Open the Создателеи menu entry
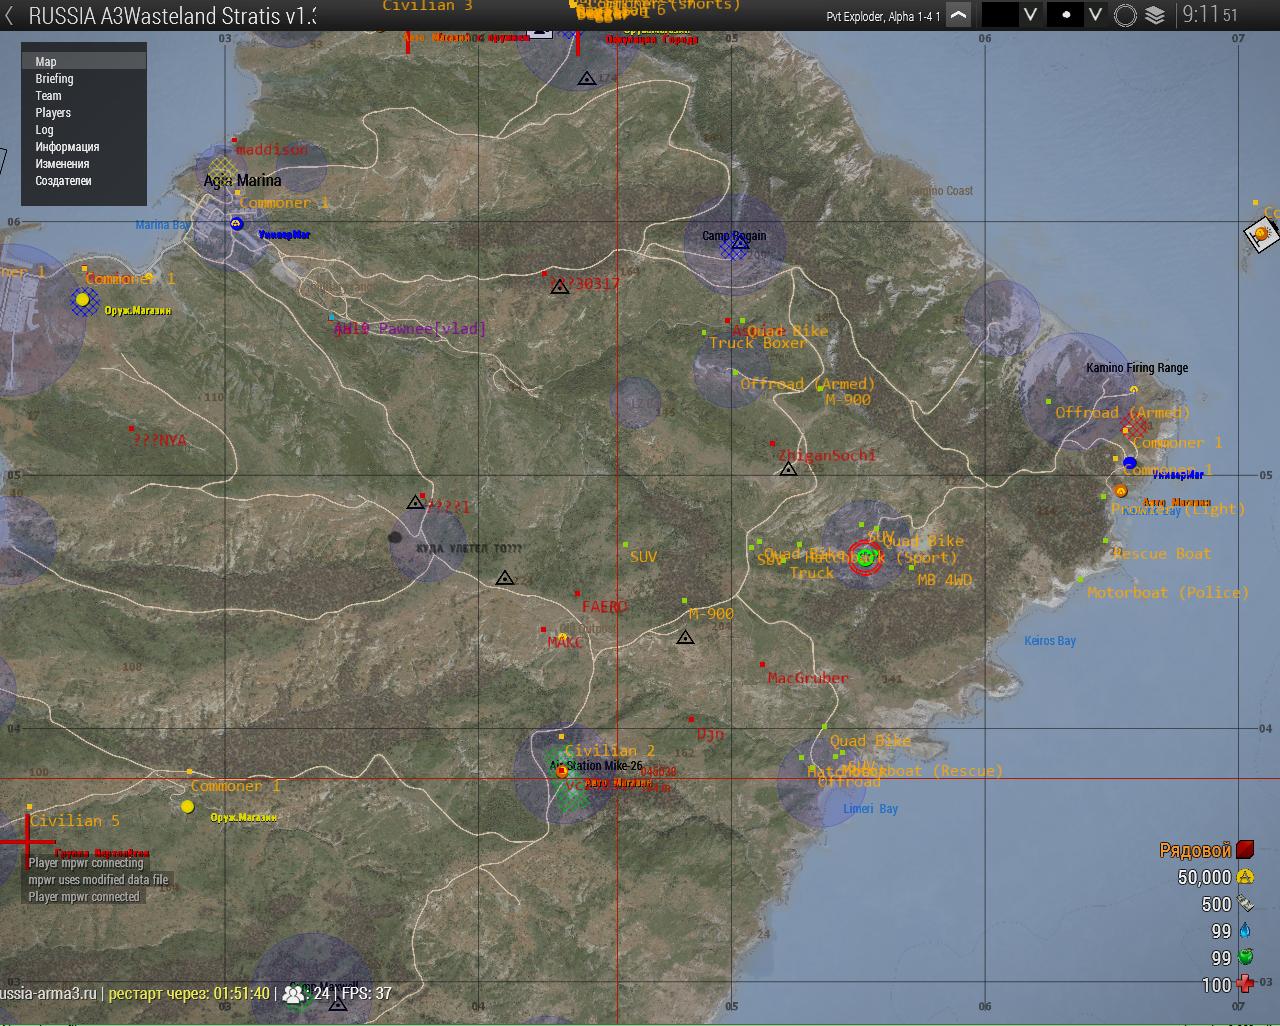1280x1026 pixels. 63,181
